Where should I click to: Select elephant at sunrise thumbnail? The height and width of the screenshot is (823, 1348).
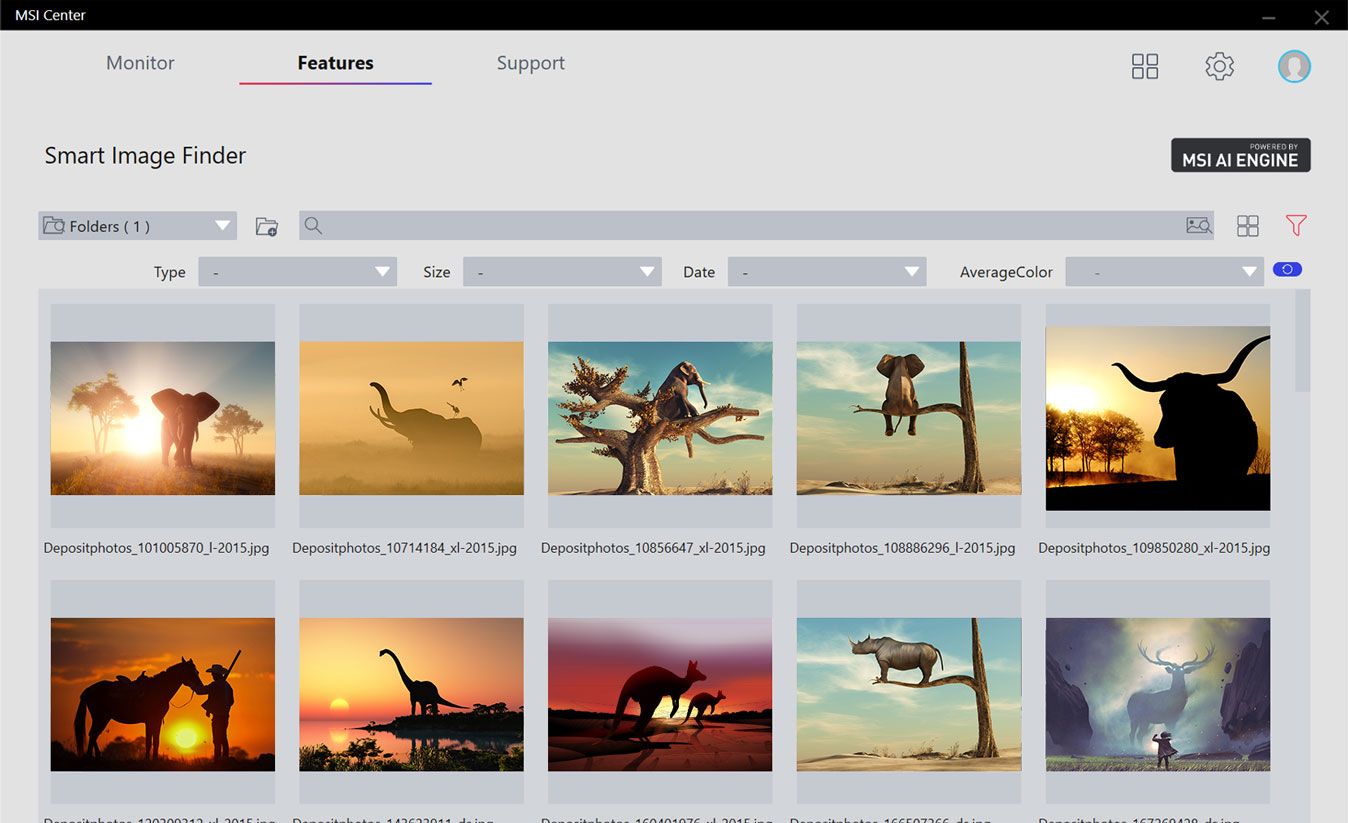(163, 418)
